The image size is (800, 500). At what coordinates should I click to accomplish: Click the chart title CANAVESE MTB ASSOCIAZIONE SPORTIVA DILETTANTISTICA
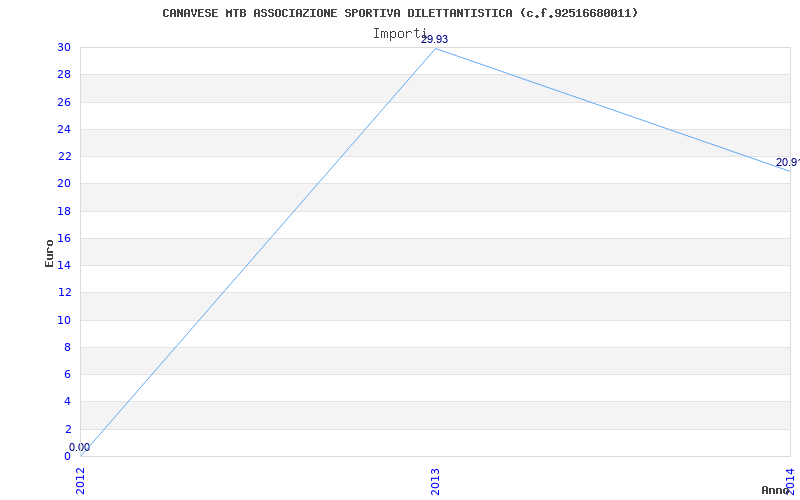400,13
